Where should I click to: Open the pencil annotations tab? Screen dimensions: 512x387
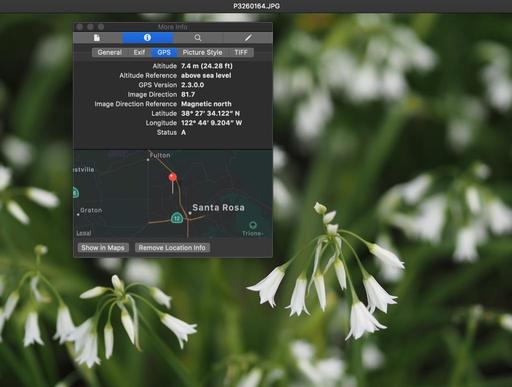(x=248, y=38)
